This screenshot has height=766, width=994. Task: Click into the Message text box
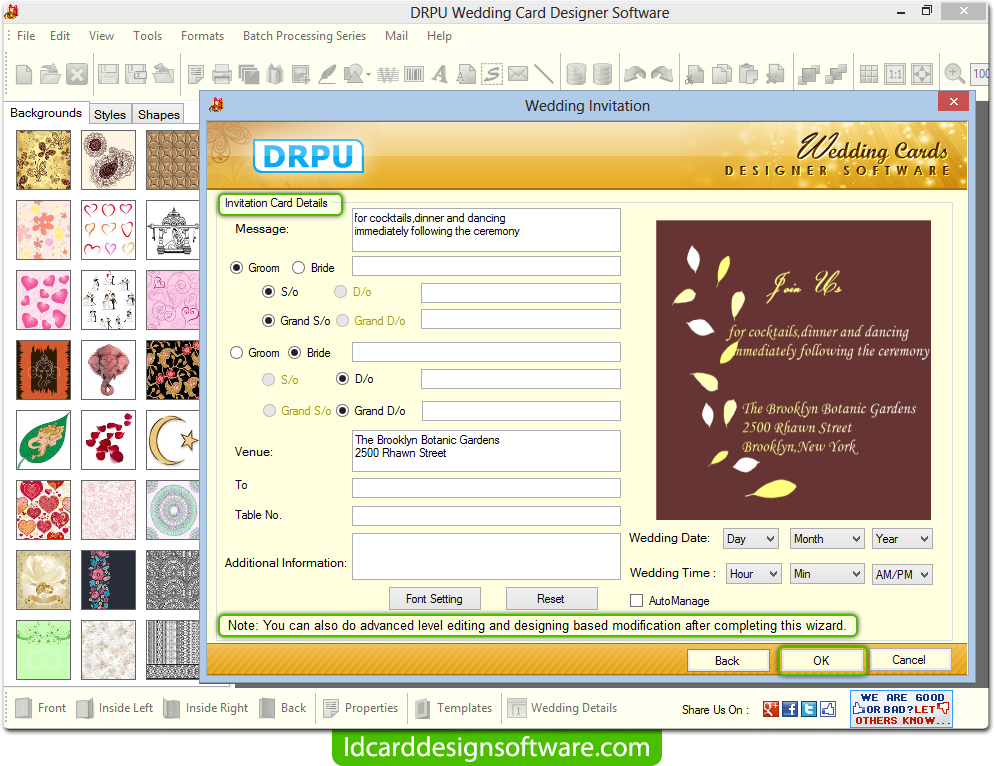point(486,230)
